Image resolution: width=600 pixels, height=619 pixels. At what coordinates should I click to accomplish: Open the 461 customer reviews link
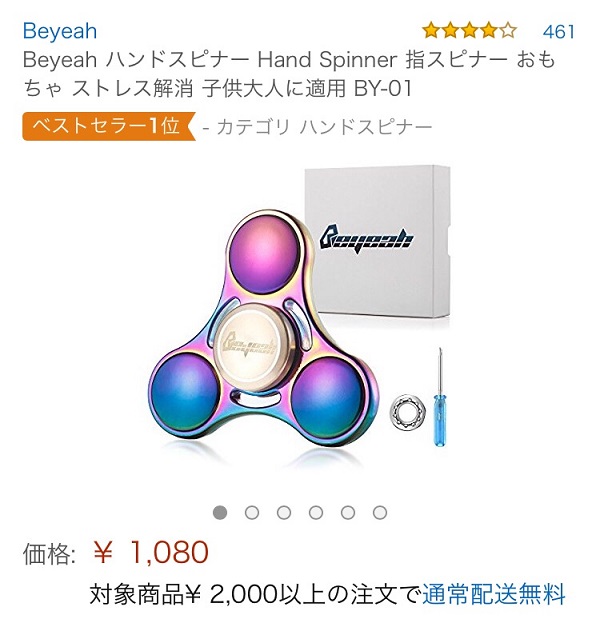coord(559,32)
